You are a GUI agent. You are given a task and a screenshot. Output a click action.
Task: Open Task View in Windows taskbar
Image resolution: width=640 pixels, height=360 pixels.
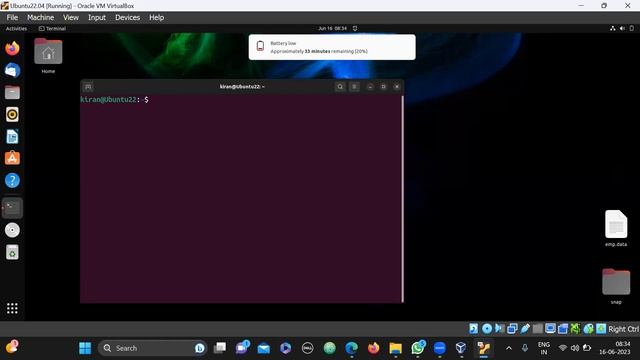[220, 348]
